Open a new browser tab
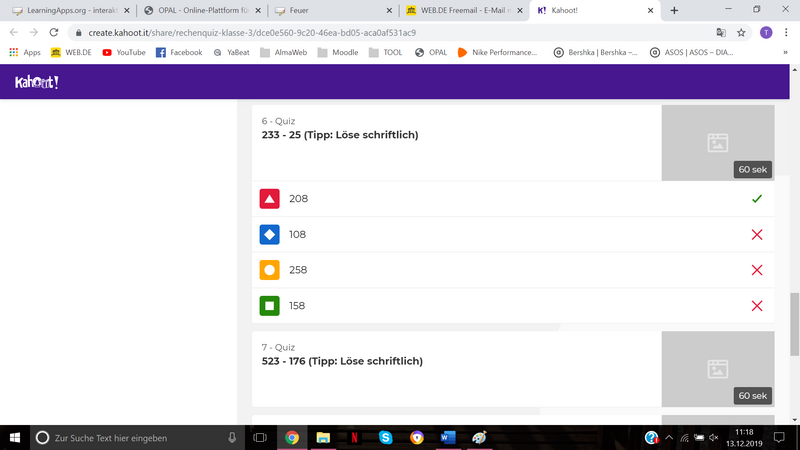The width and height of the screenshot is (800, 450). pos(674,10)
